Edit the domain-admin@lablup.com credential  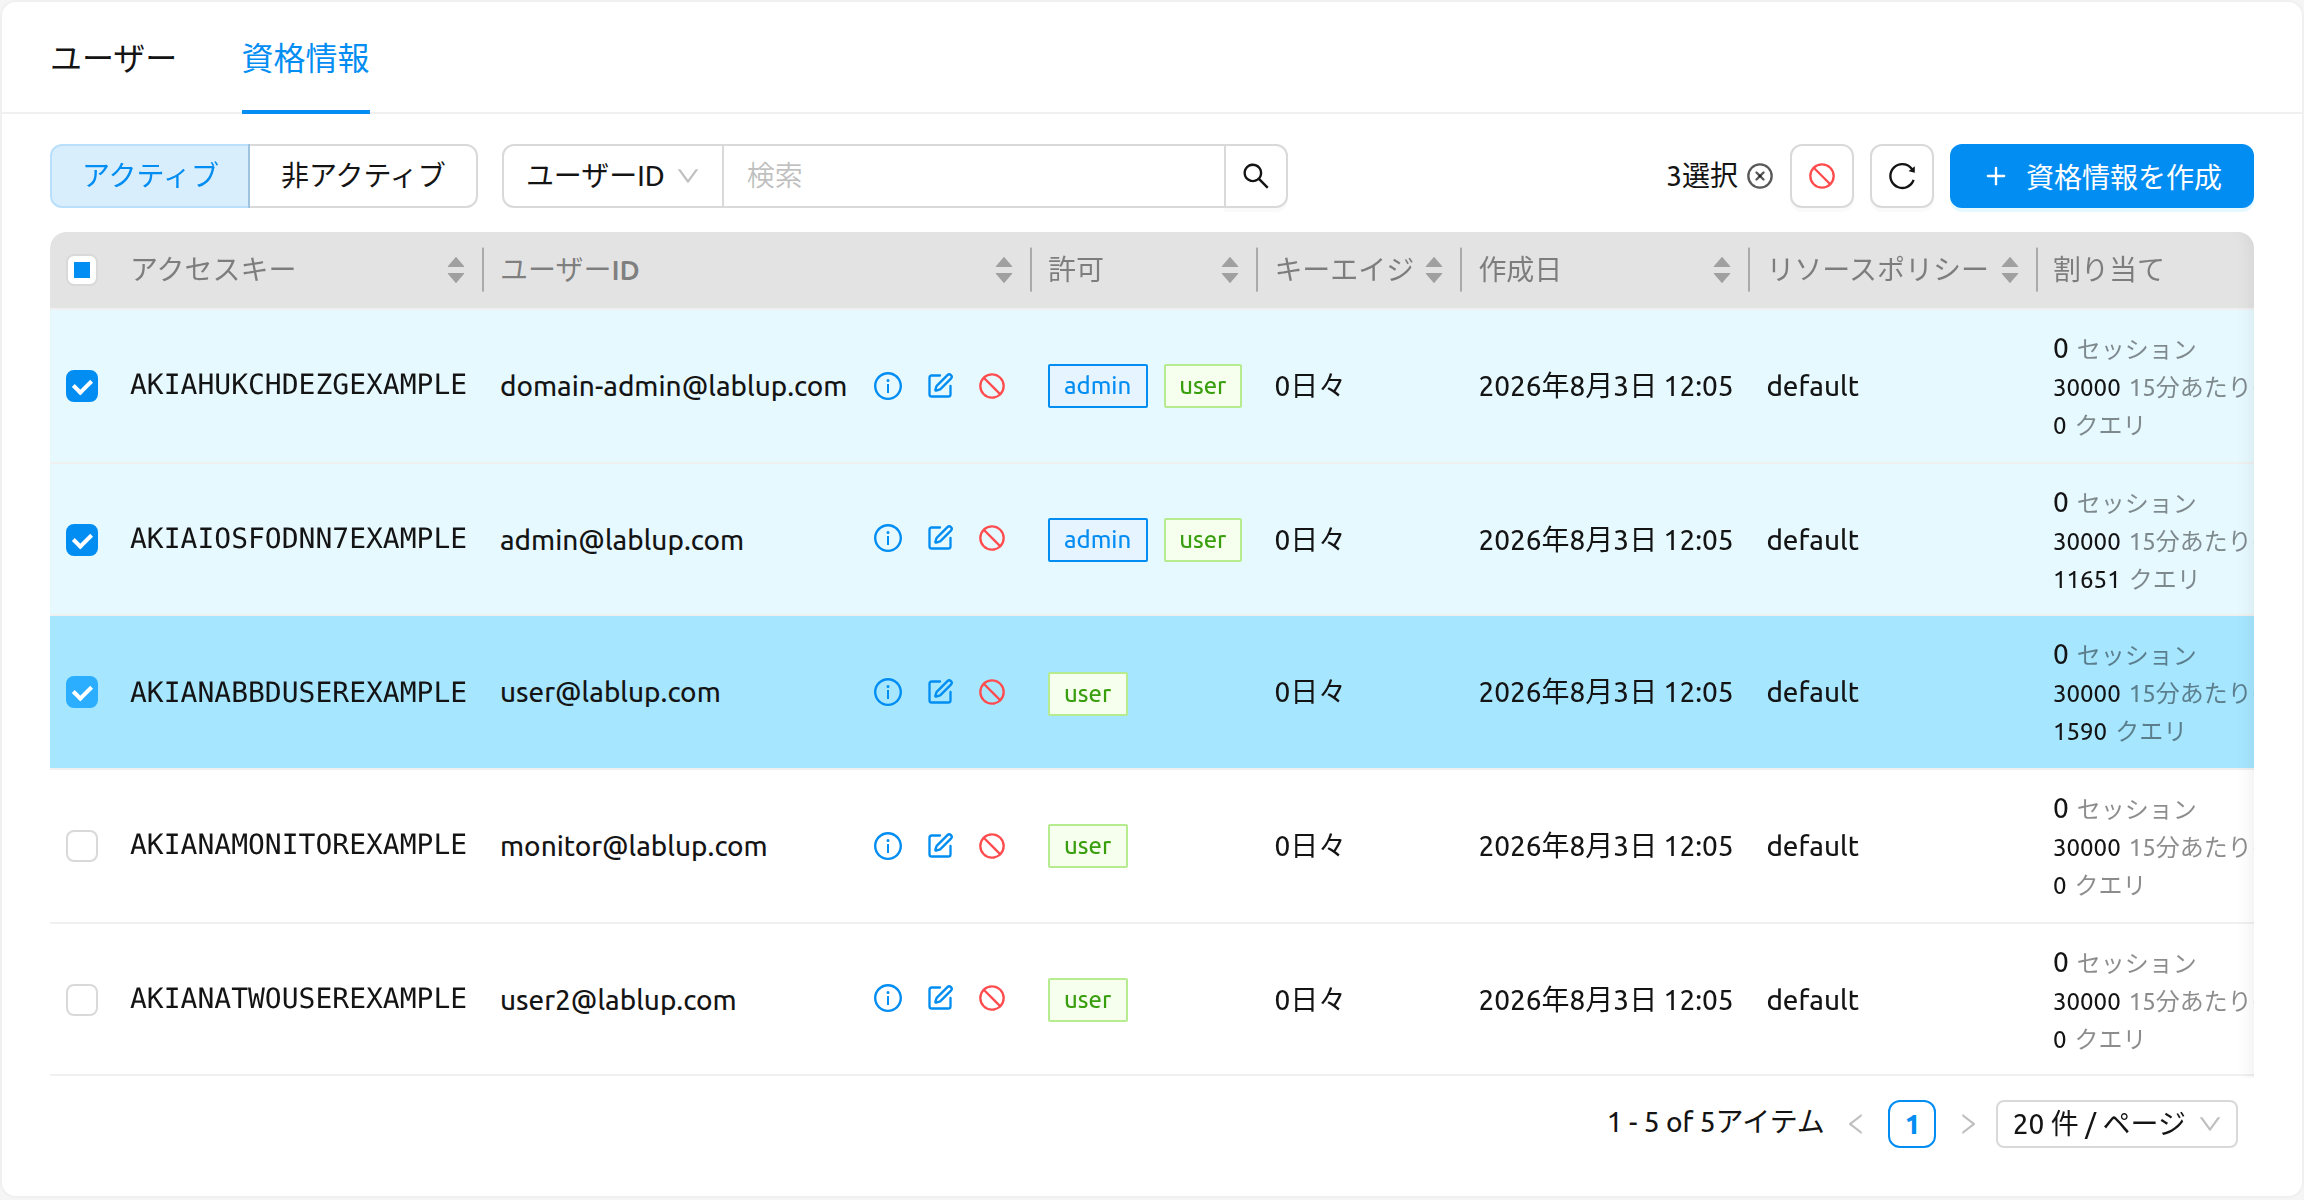(940, 386)
